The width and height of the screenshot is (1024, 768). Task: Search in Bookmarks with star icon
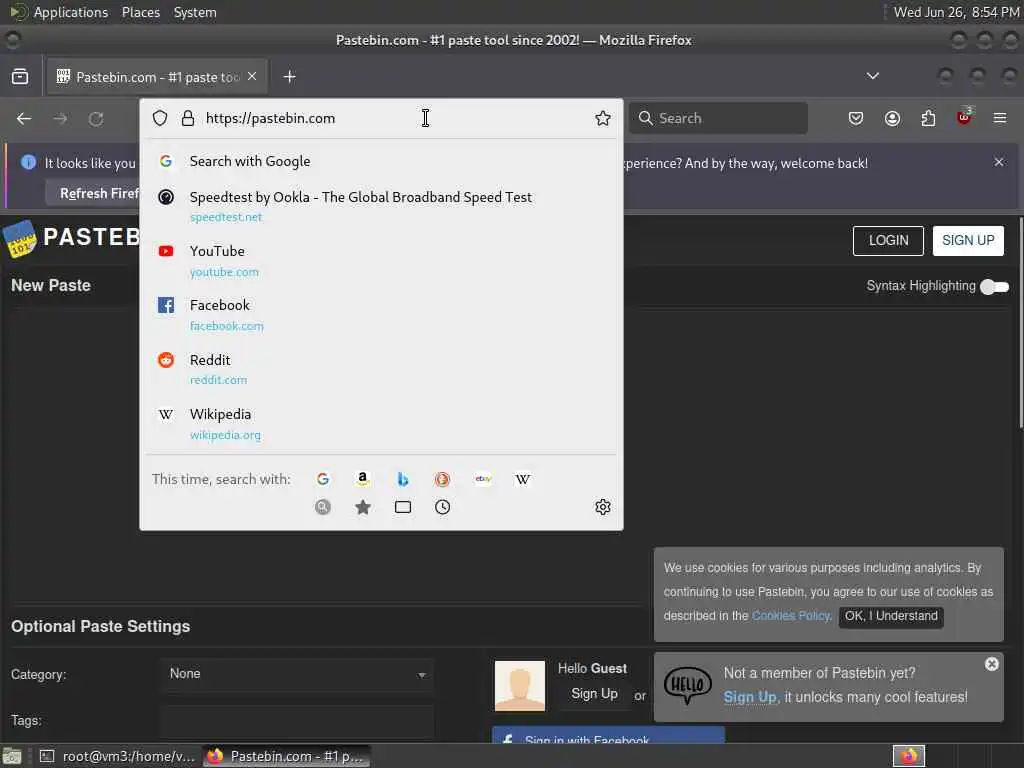pos(362,507)
